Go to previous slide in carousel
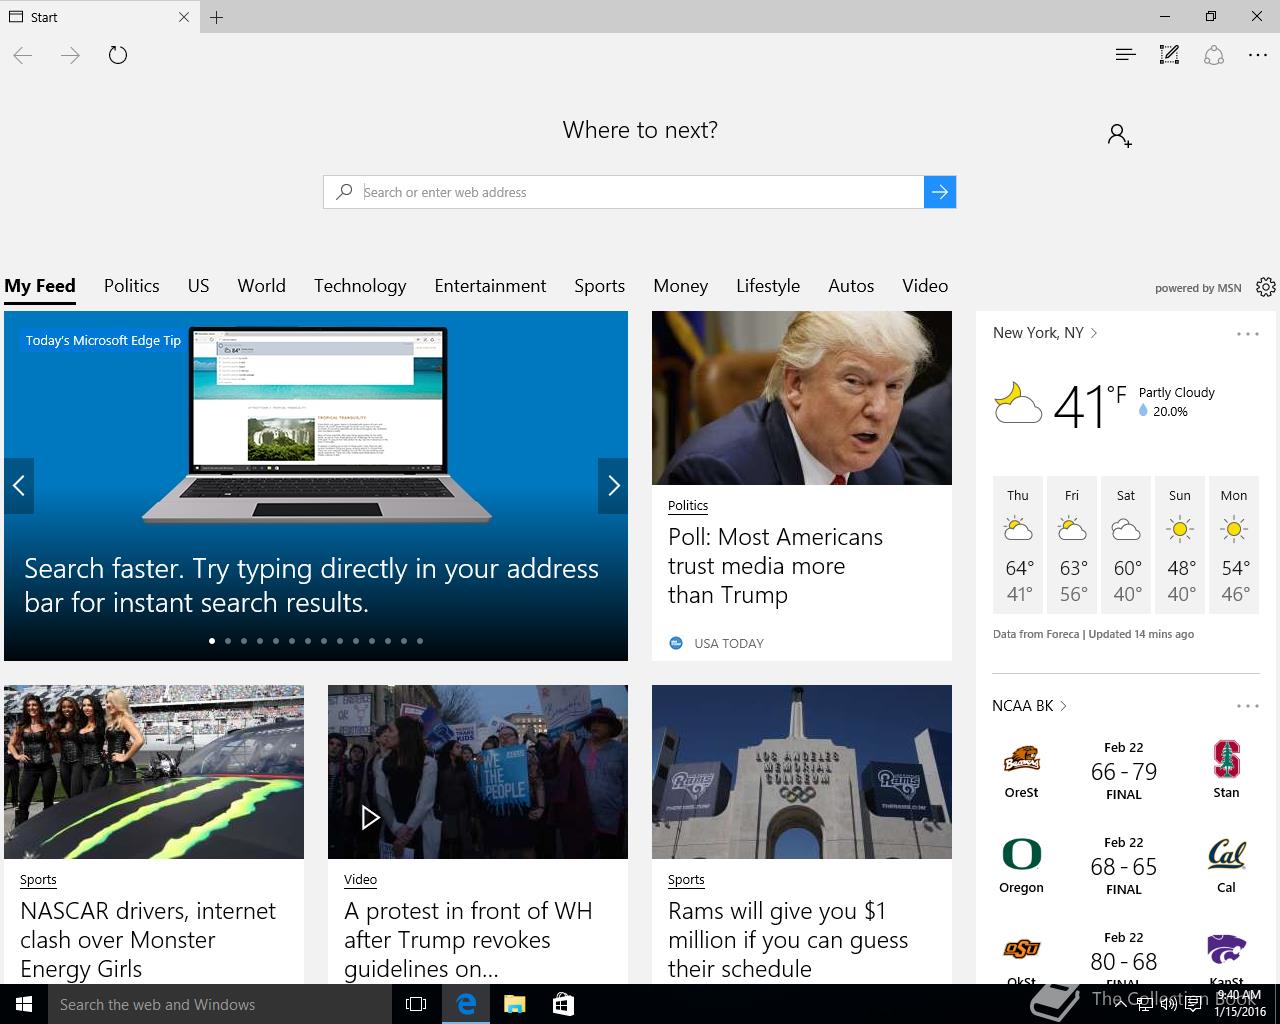This screenshot has width=1280, height=1024. click(19, 486)
